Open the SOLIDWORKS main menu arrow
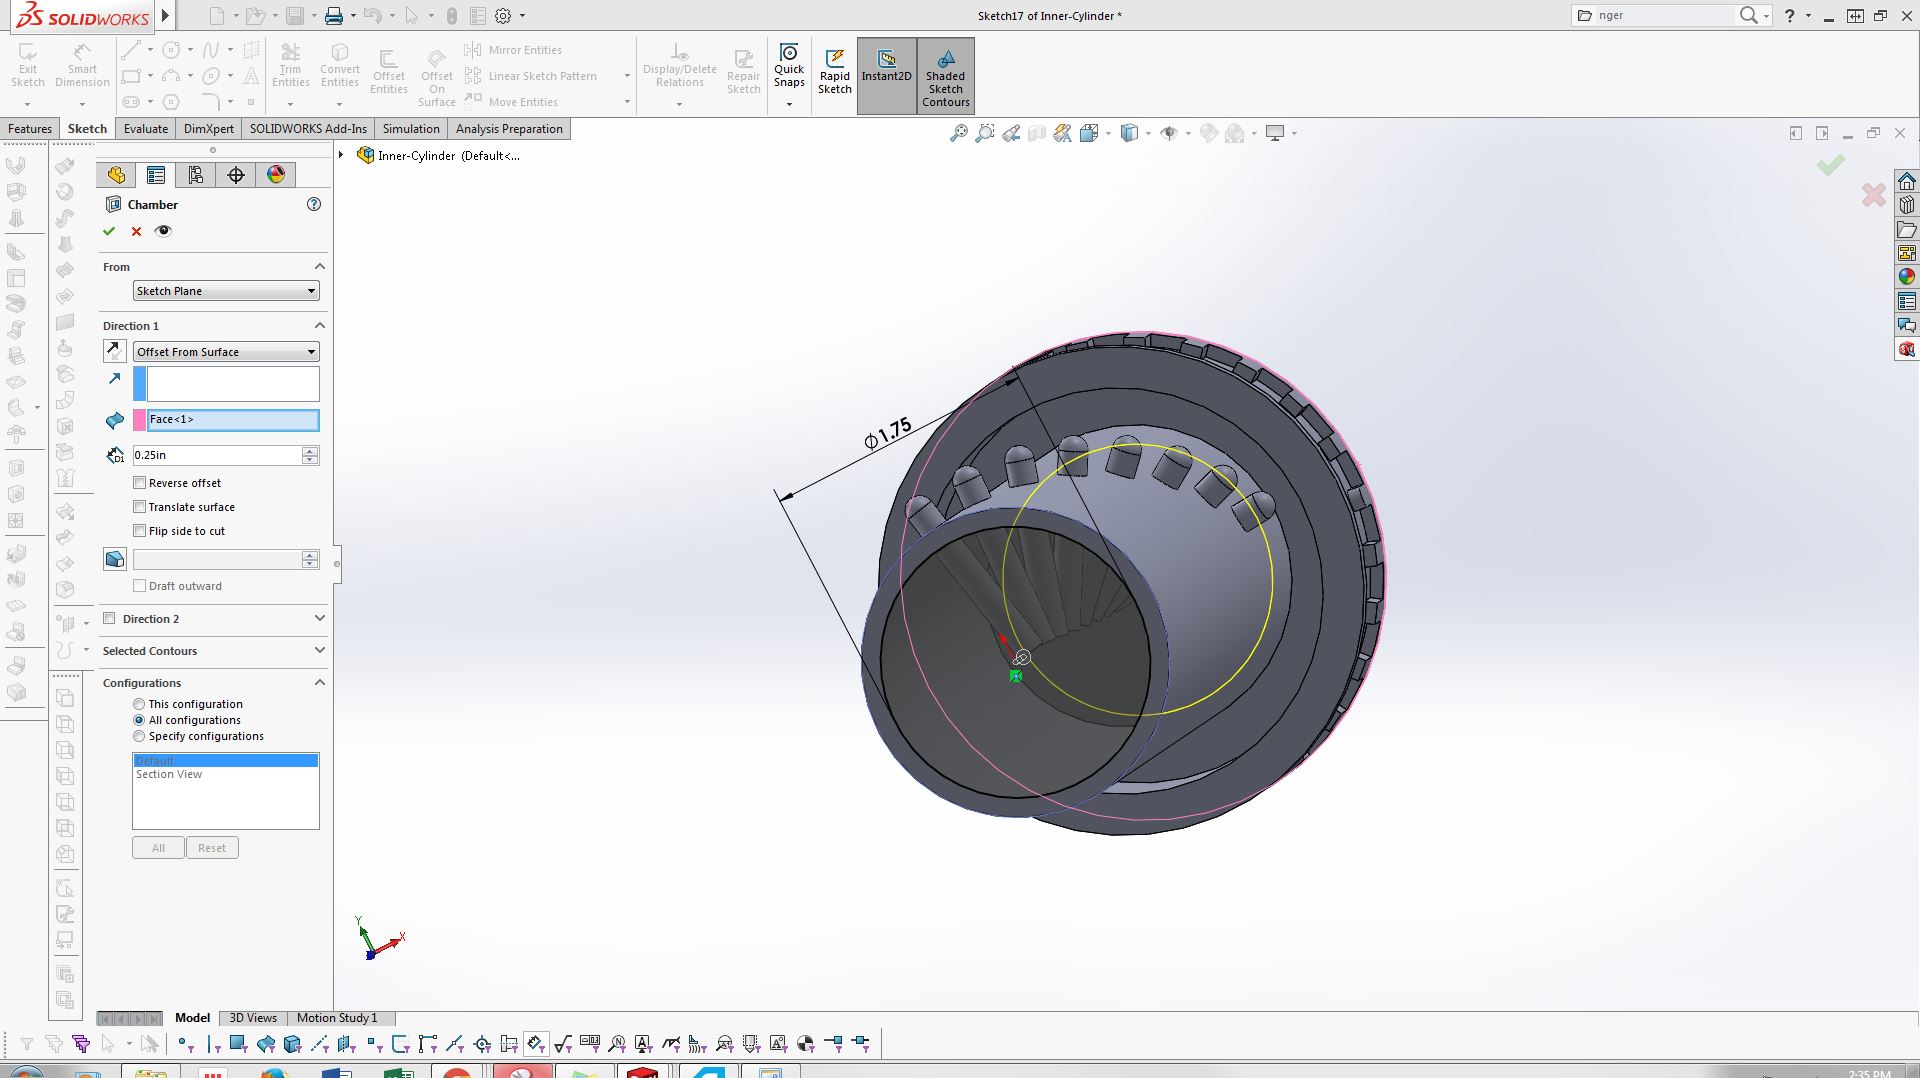The image size is (1920, 1078). coord(165,15)
